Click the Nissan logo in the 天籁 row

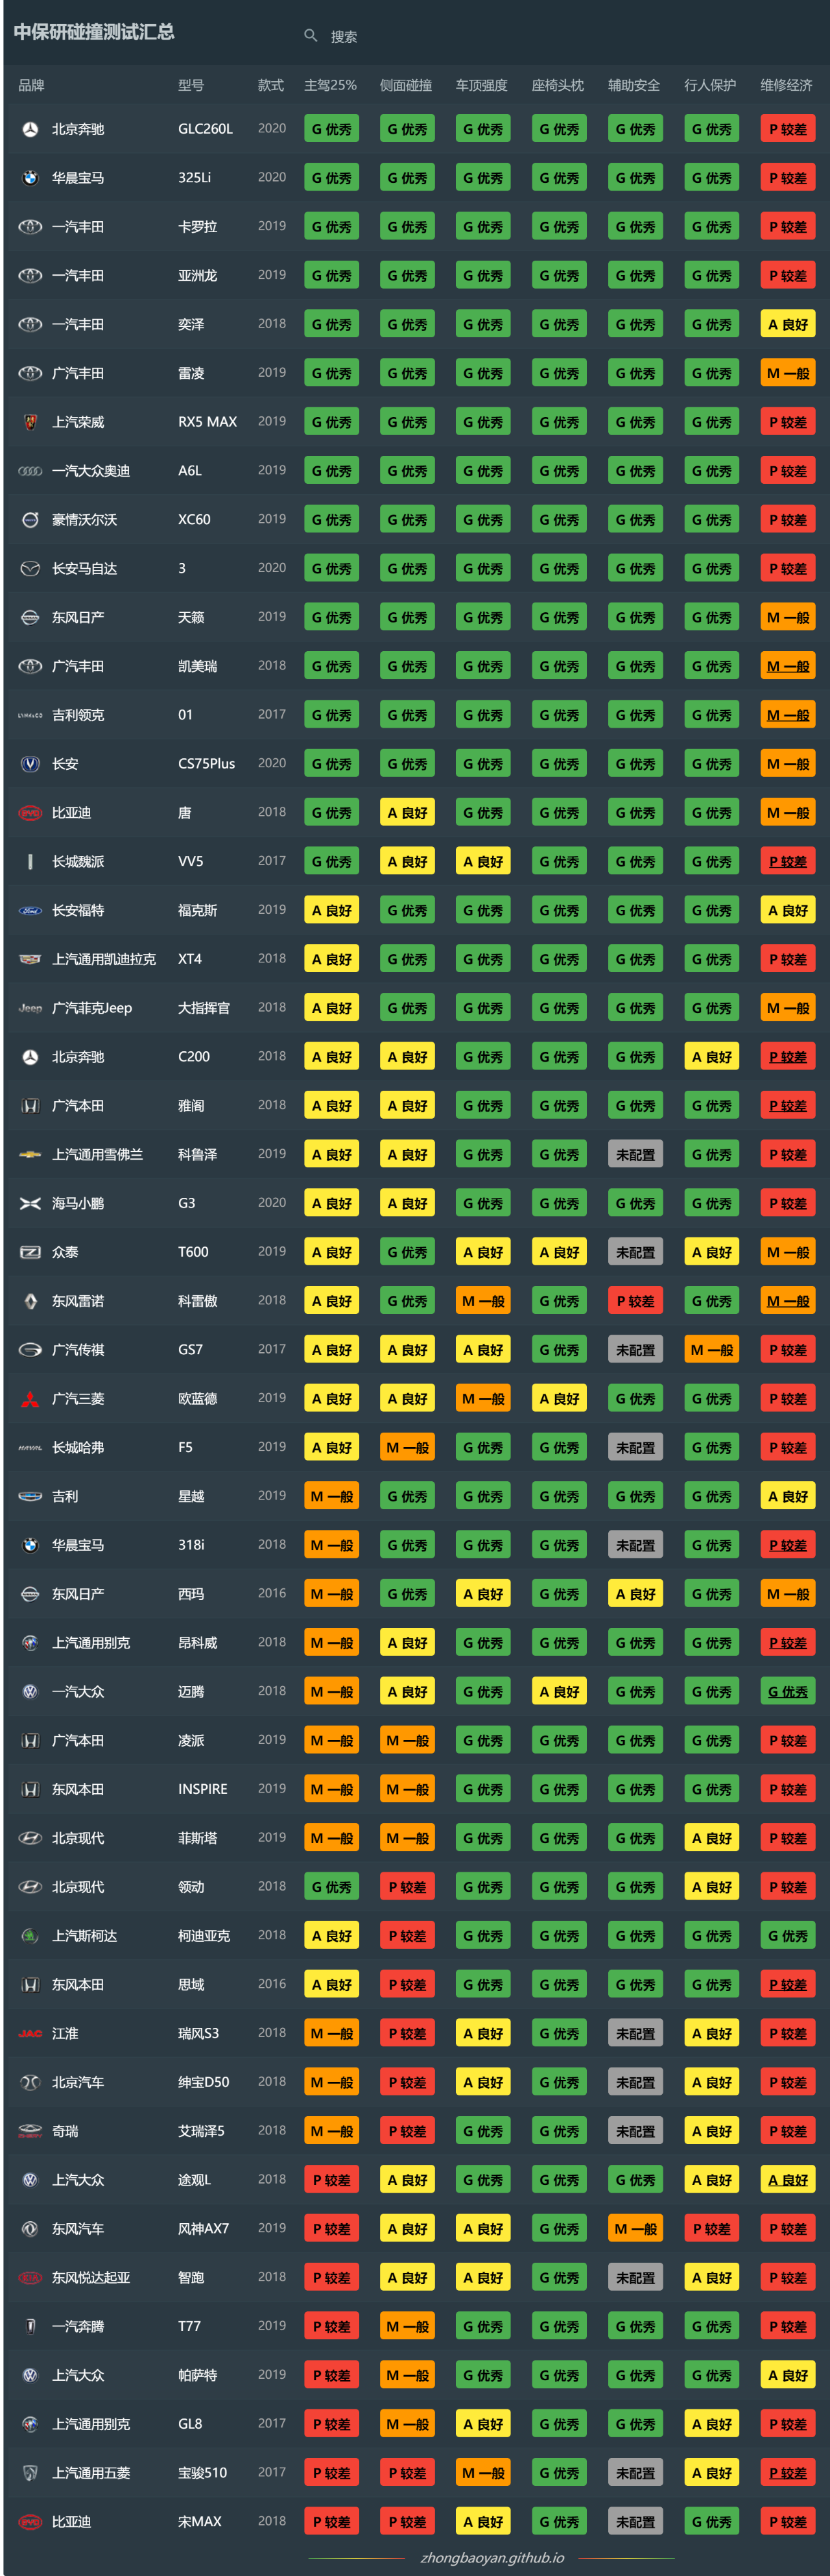point(30,618)
